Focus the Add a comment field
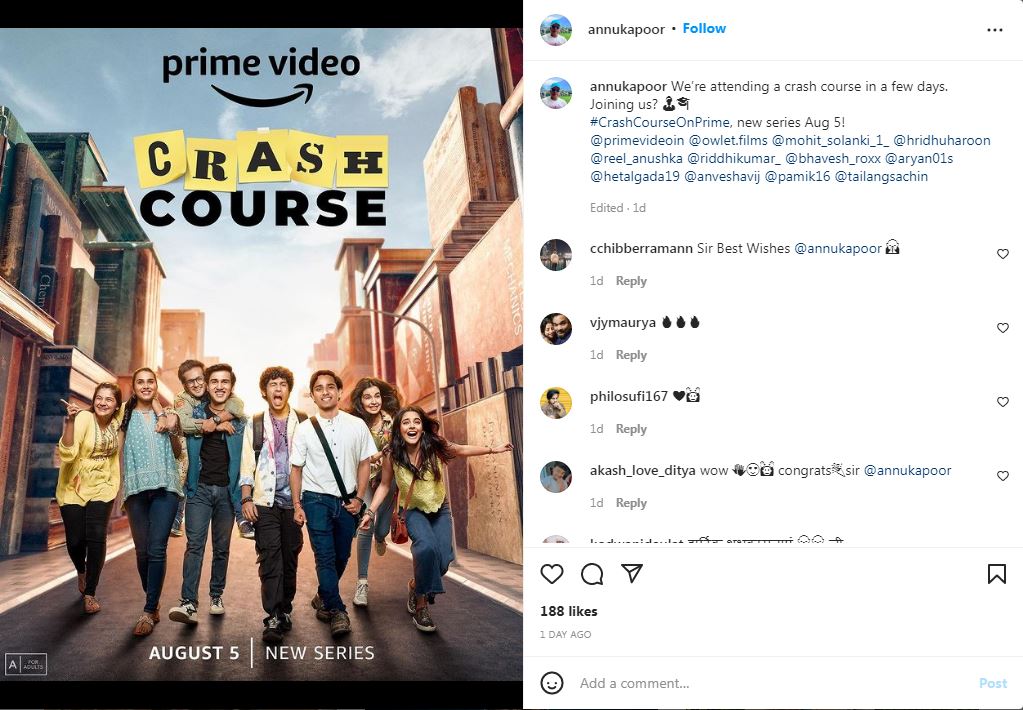The width and height of the screenshot is (1023, 710). pos(773,683)
